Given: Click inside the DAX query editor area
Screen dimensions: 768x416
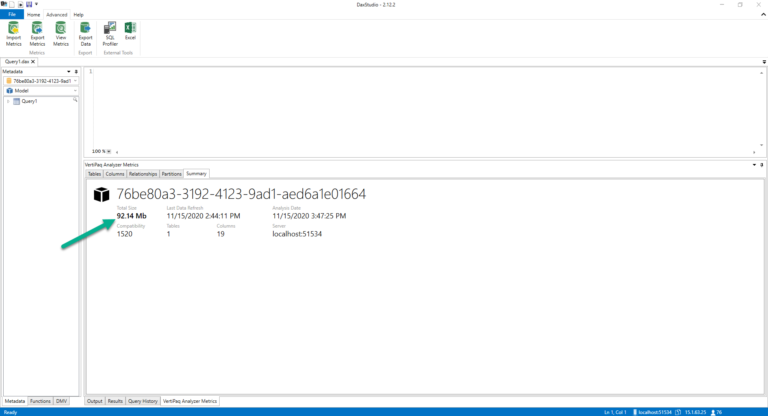Looking at the screenshot, I should pyautogui.click(x=400, y=110).
